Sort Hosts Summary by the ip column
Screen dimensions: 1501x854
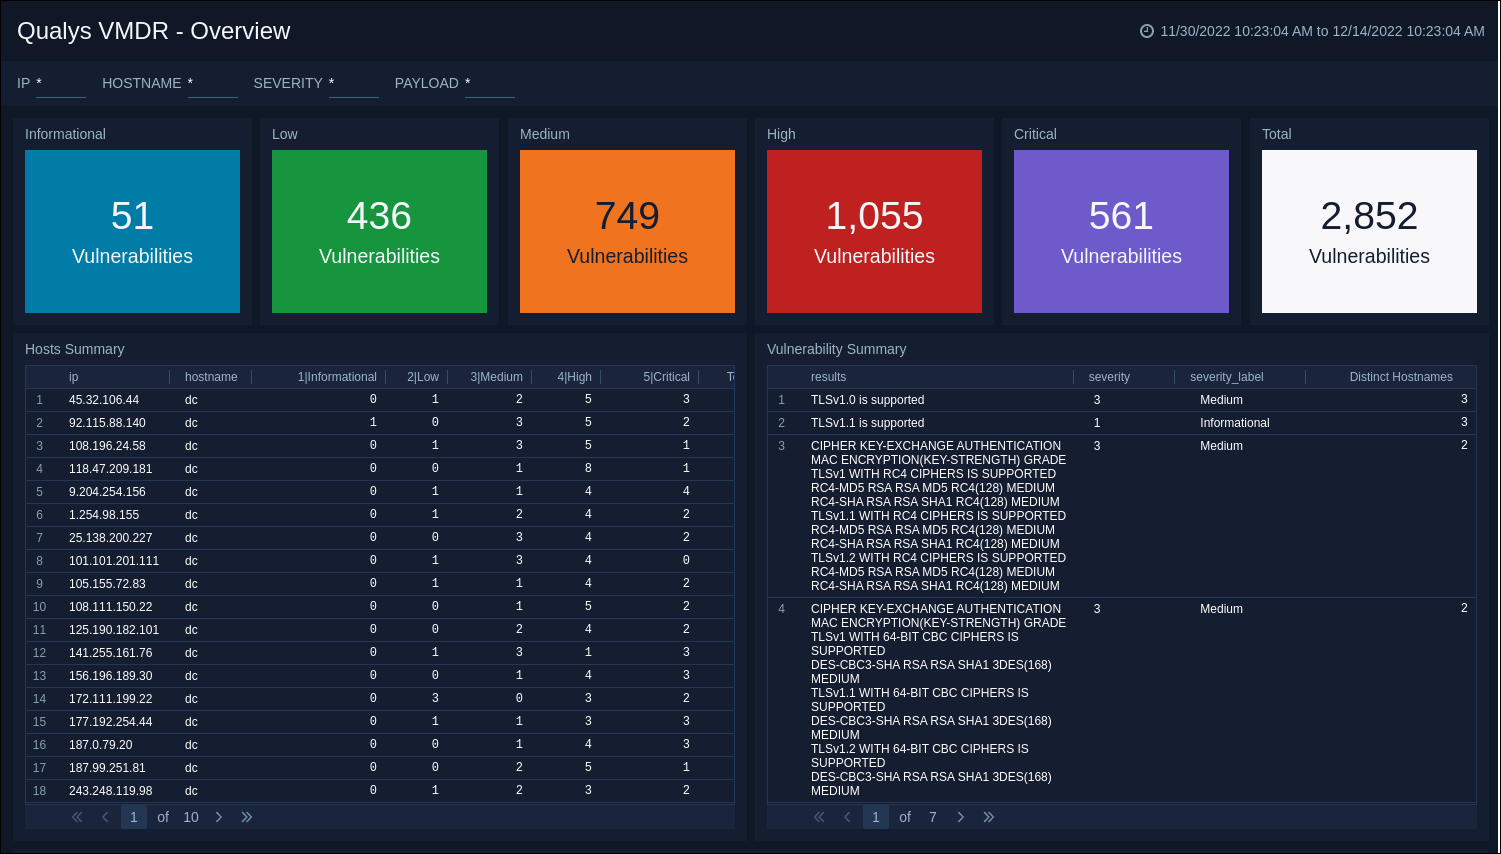(73, 376)
